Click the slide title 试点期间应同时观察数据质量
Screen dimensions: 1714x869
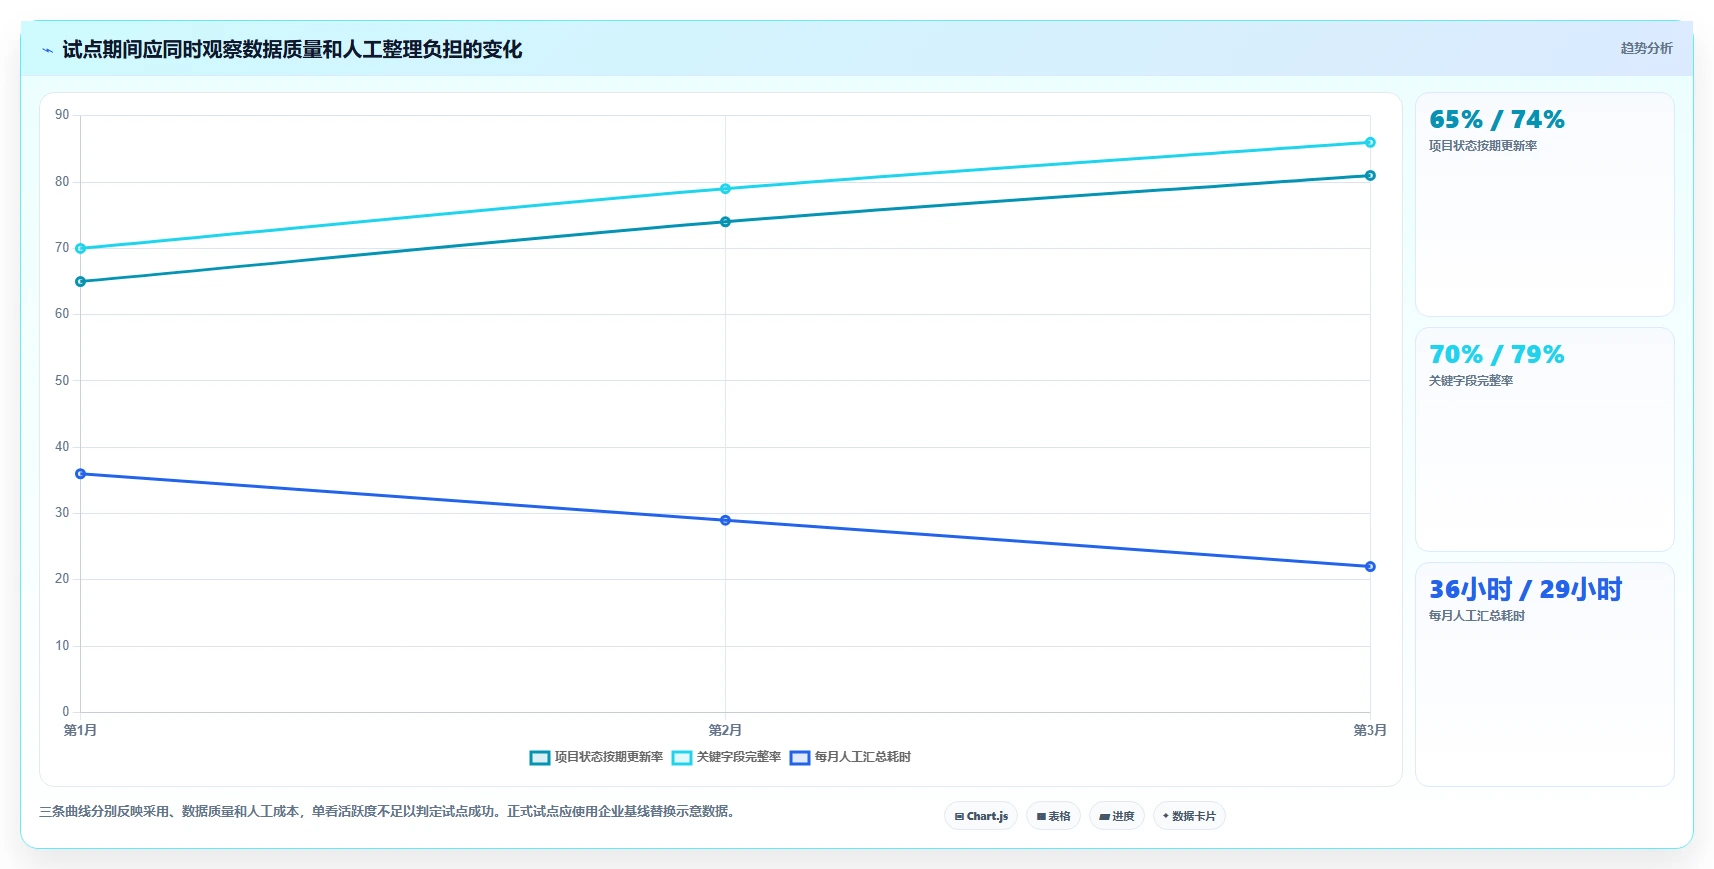292,50
